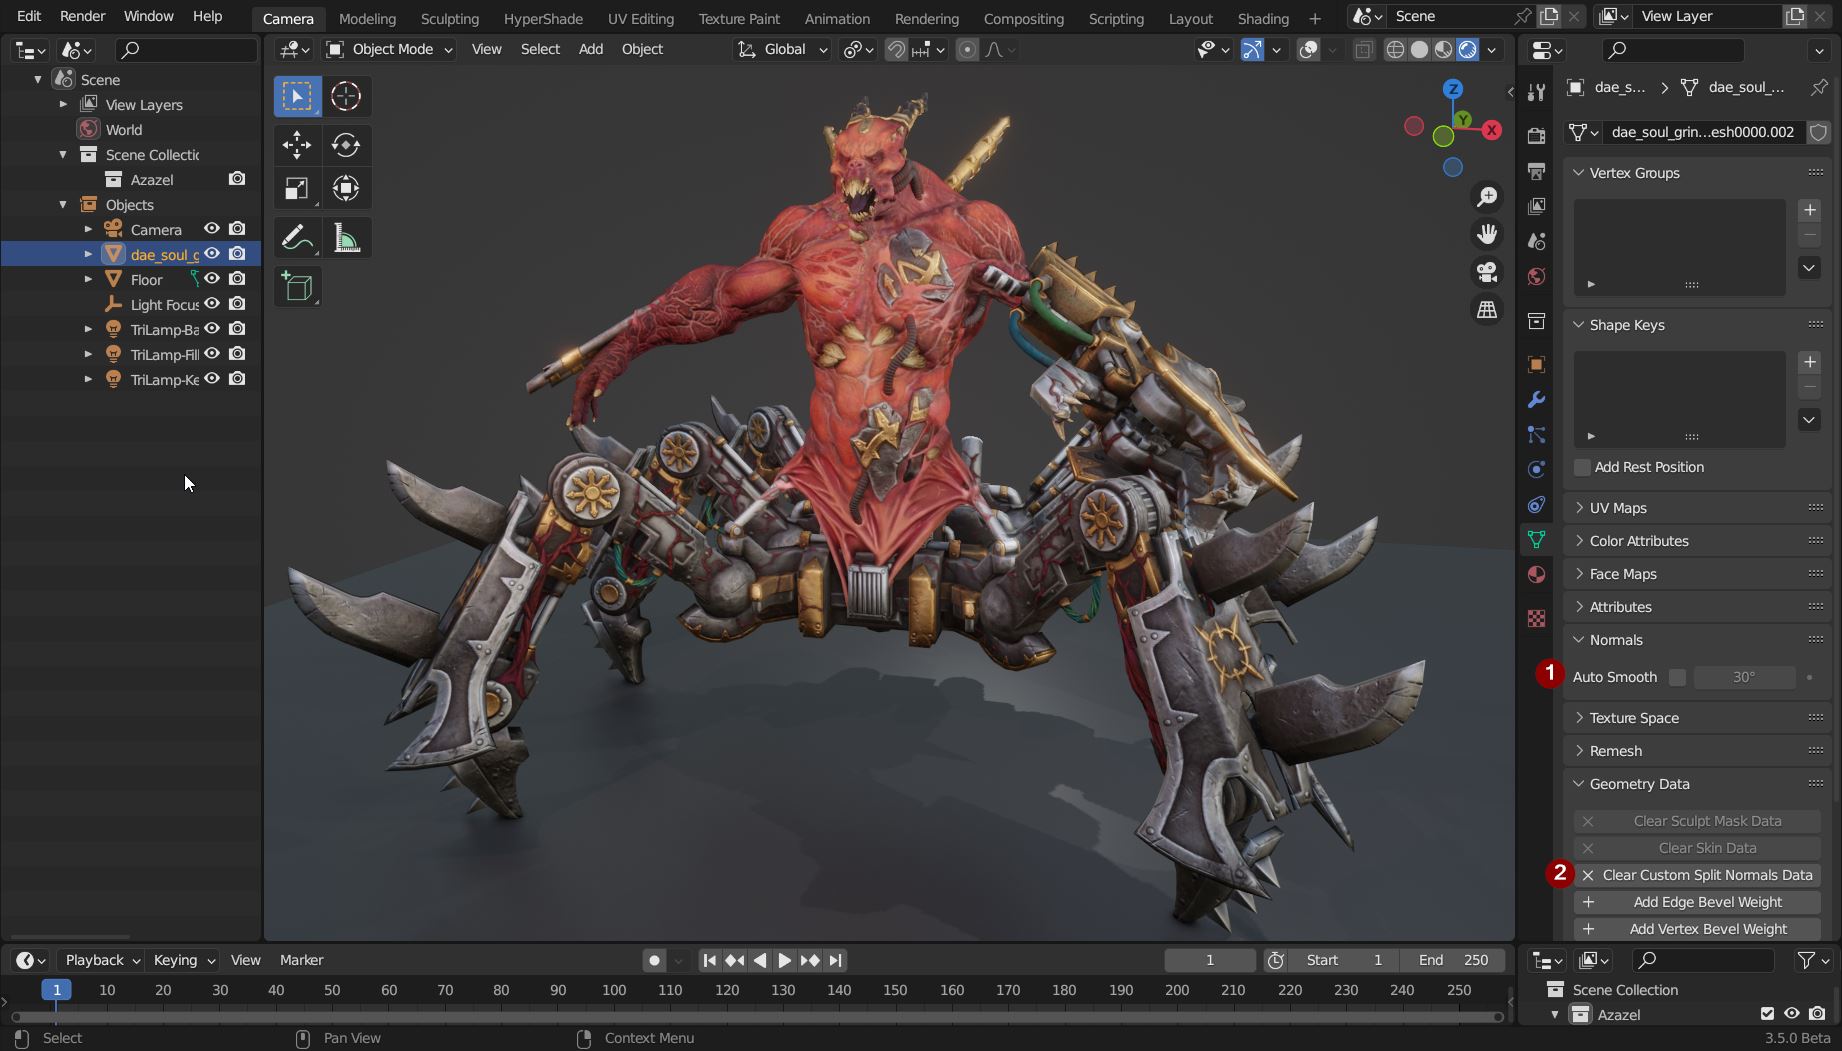1842x1051 pixels.
Task: Open the Window menu
Action: click(148, 17)
